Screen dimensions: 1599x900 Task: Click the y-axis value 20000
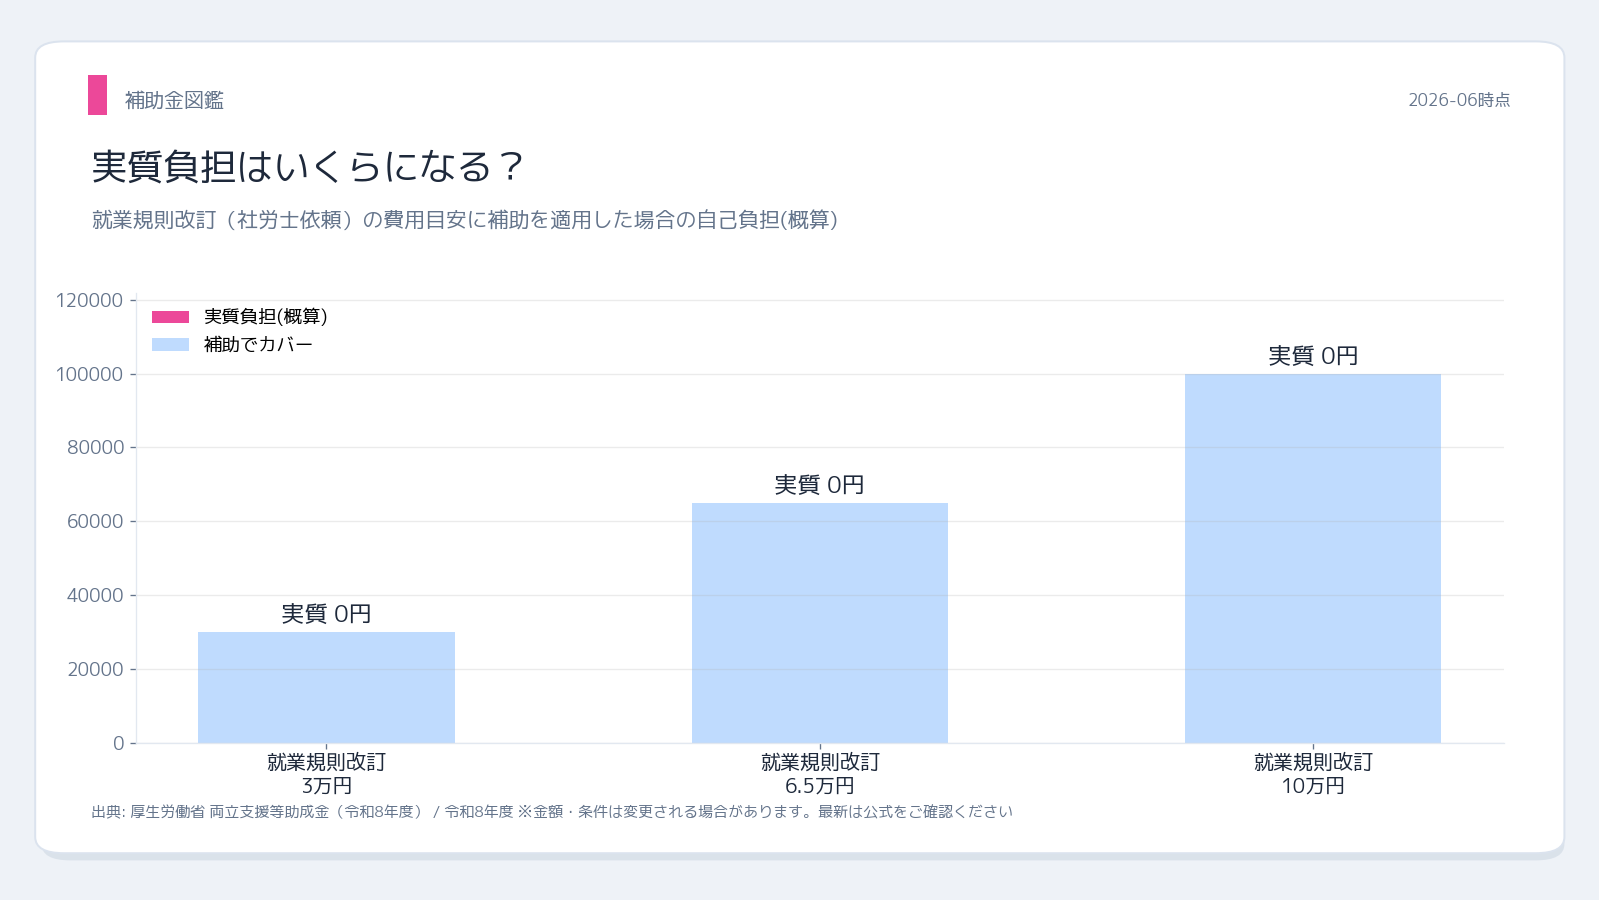(96, 669)
